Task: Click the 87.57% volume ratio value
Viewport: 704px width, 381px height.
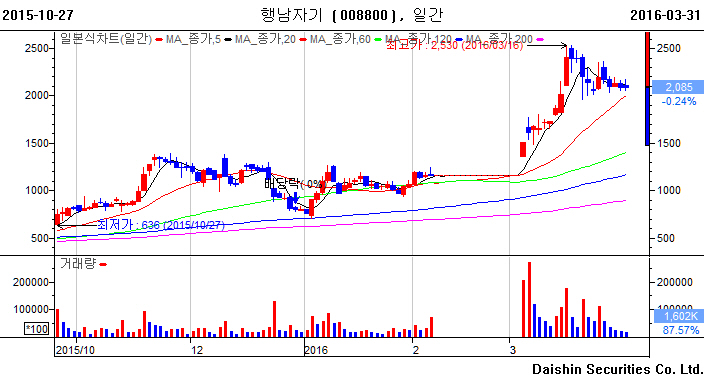Action: [x=681, y=330]
